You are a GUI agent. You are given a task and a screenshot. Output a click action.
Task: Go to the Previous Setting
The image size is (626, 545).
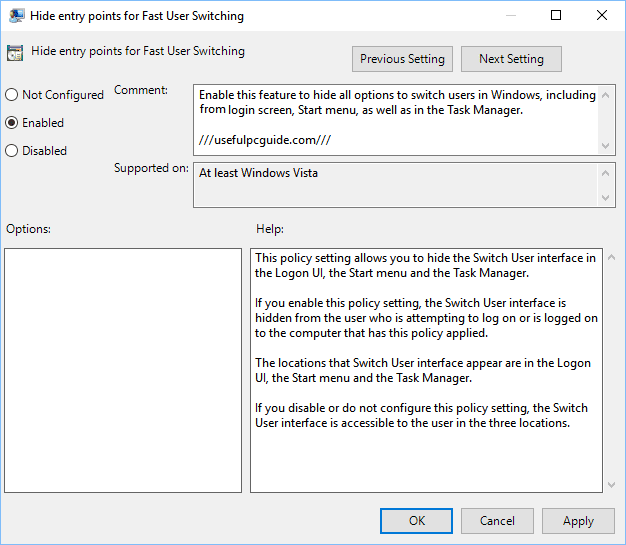coord(402,59)
